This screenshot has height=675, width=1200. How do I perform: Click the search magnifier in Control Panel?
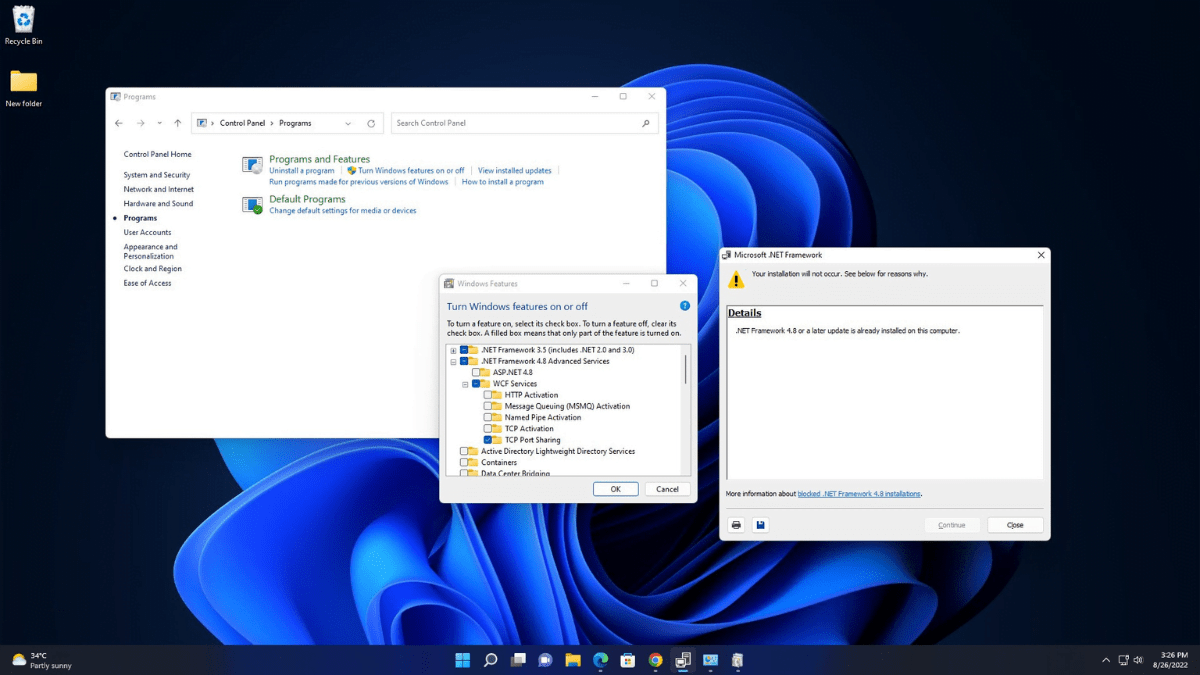pos(646,123)
